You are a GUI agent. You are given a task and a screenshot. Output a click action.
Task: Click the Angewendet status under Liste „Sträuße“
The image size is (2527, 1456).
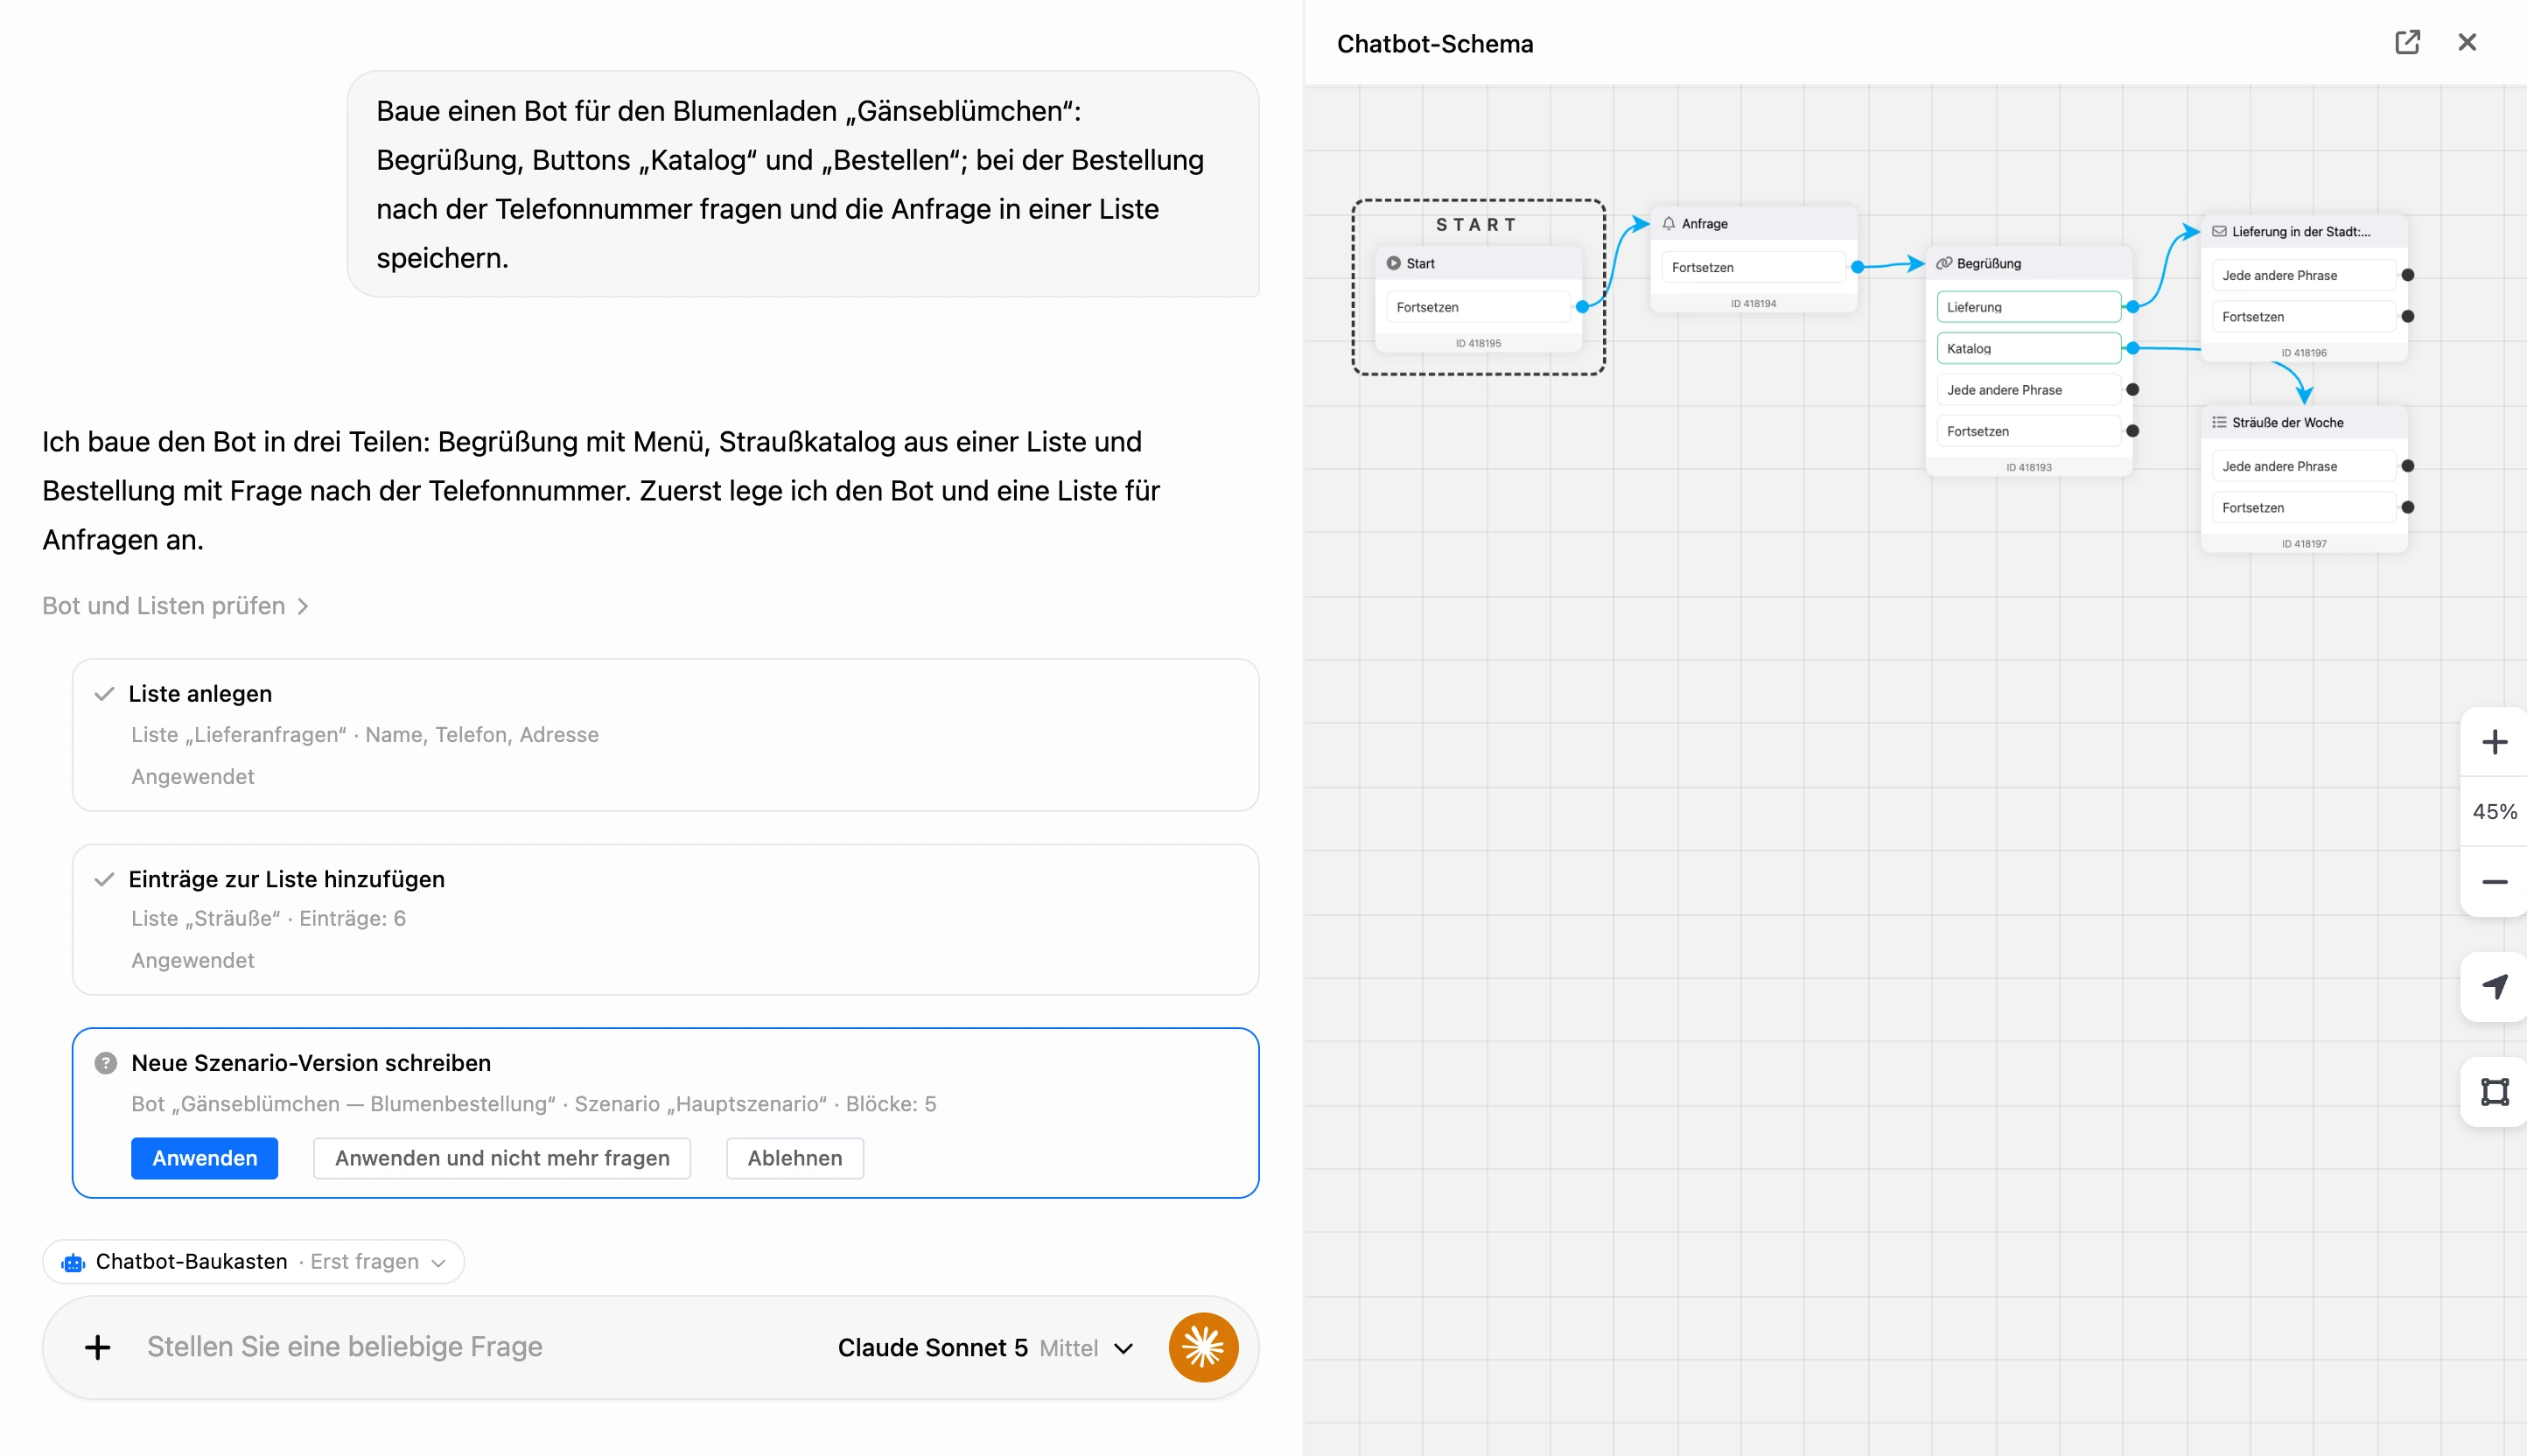193,960
